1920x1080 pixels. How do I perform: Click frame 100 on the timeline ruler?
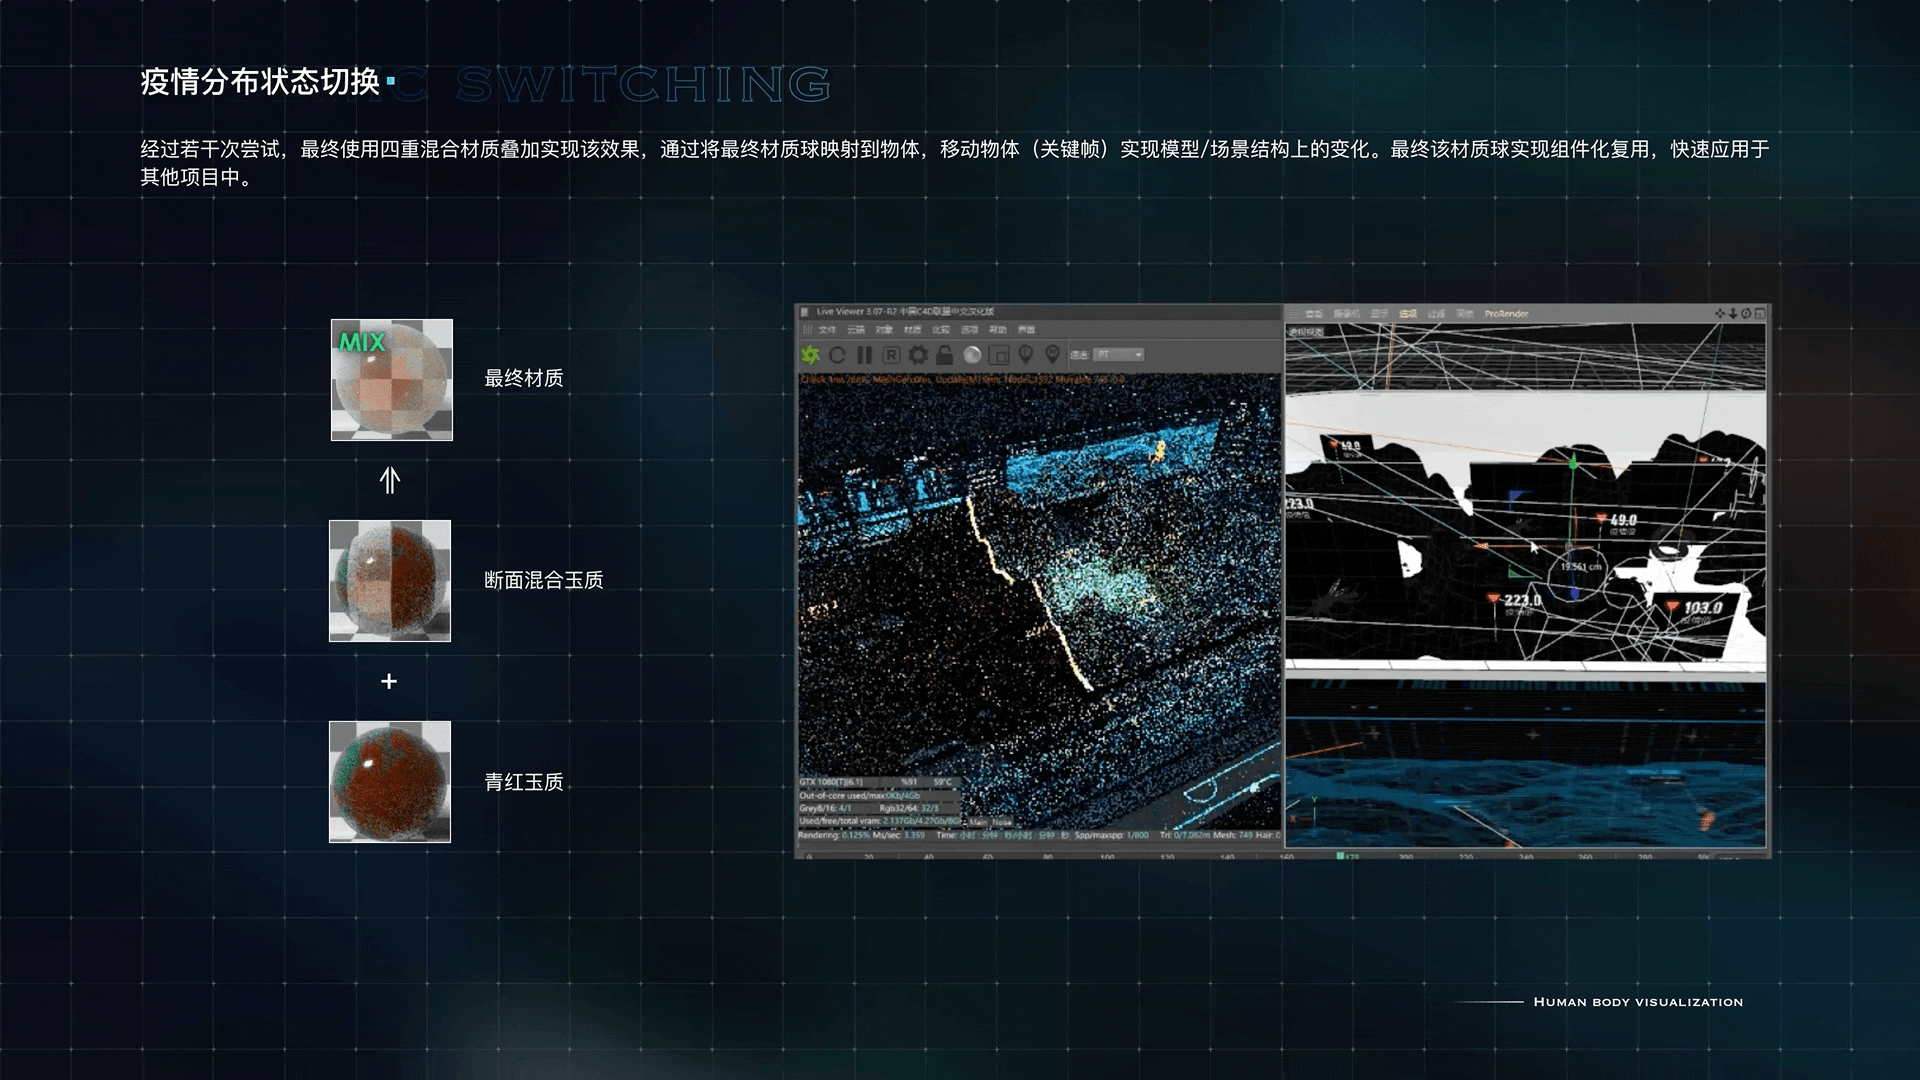click(x=1107, y=856)
